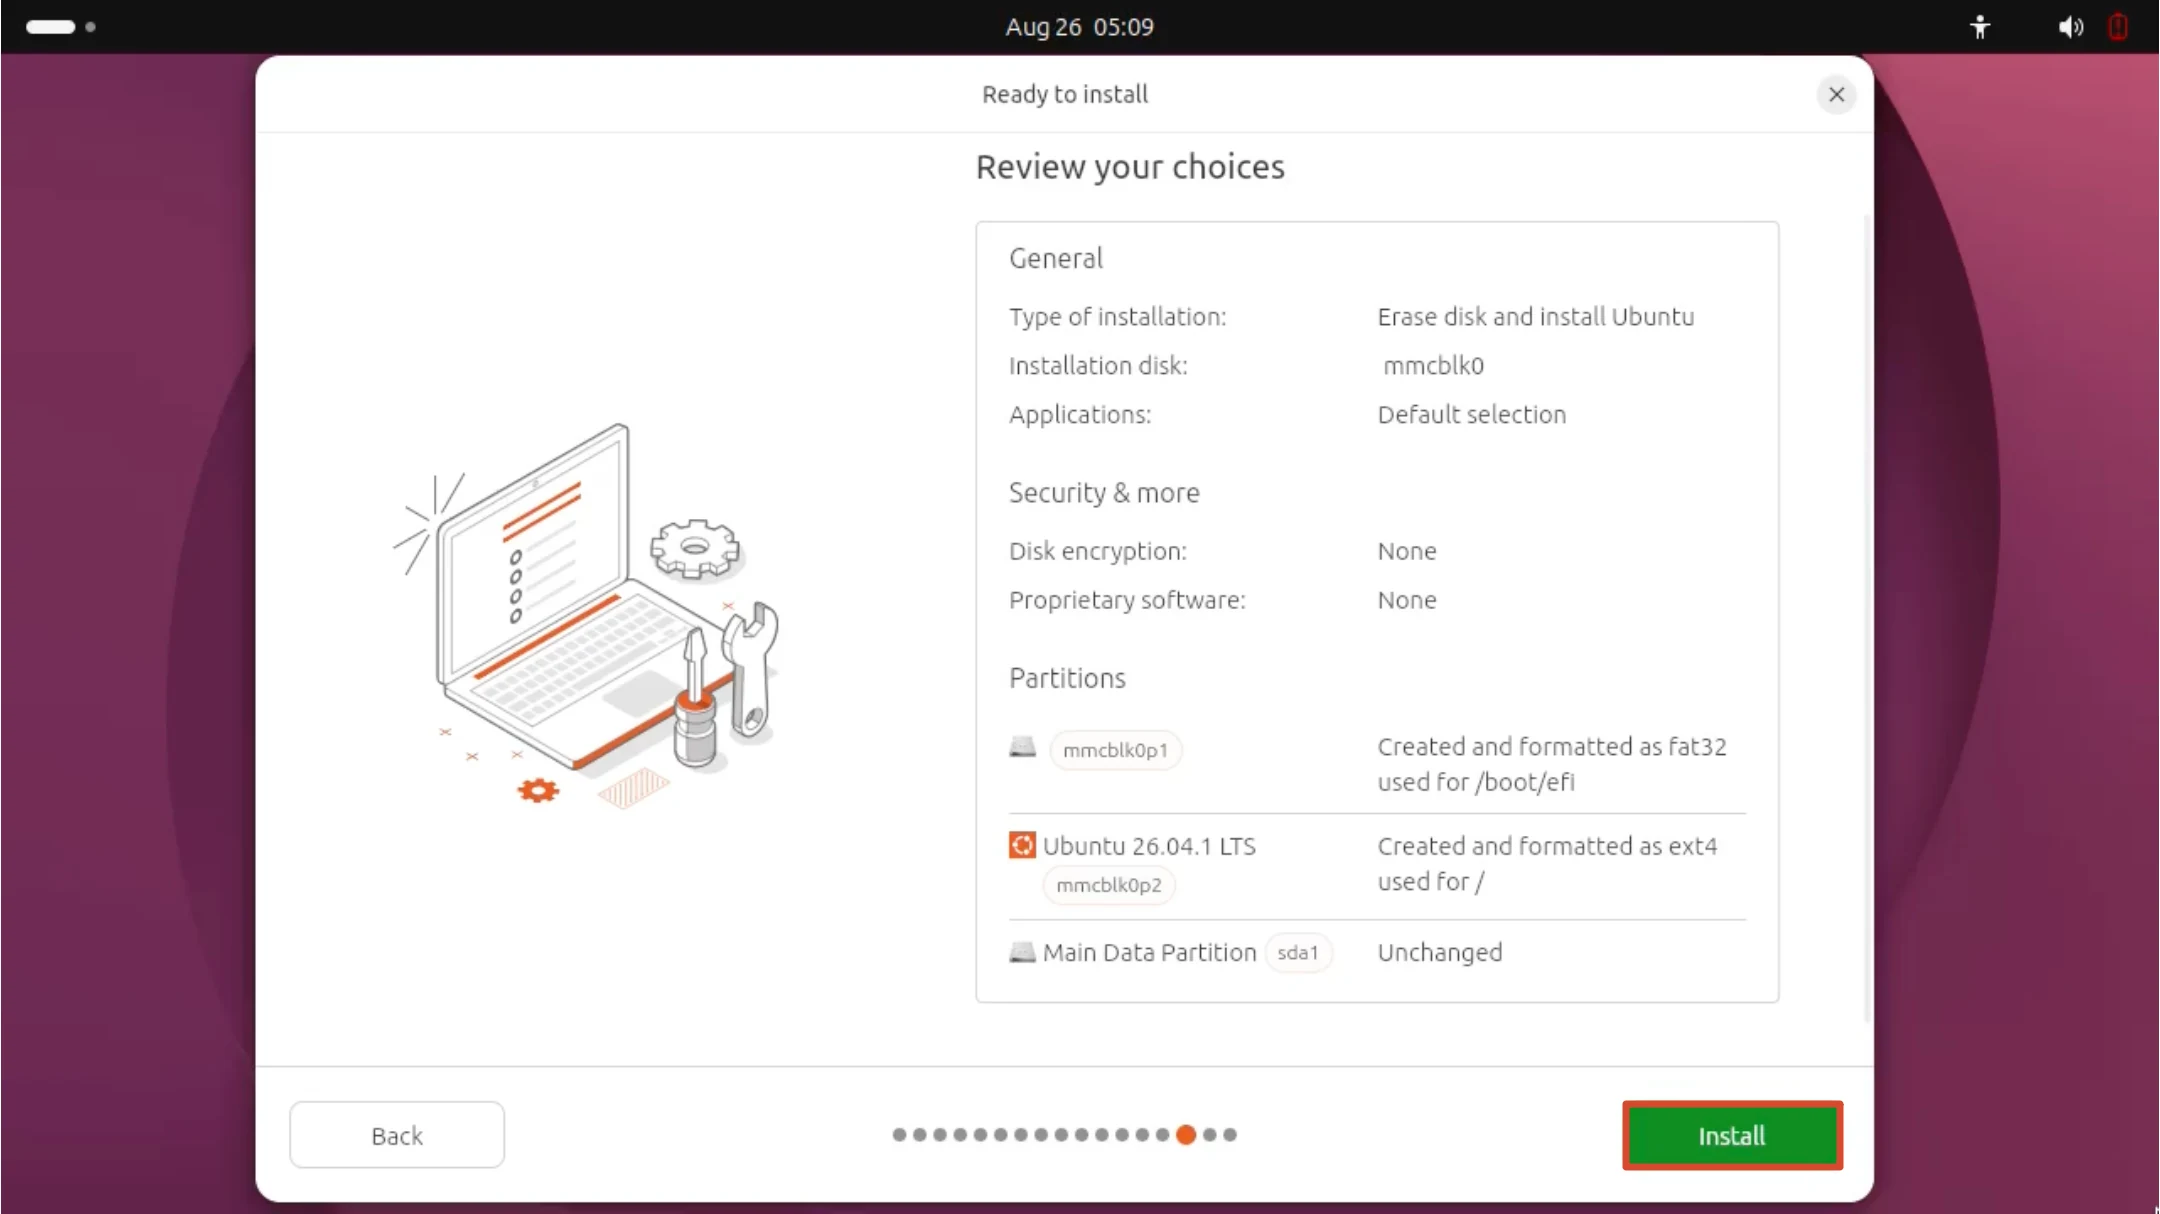Screen dimensions: 2160x1214
Task: Click the green Install button
Action: 1732,1135
